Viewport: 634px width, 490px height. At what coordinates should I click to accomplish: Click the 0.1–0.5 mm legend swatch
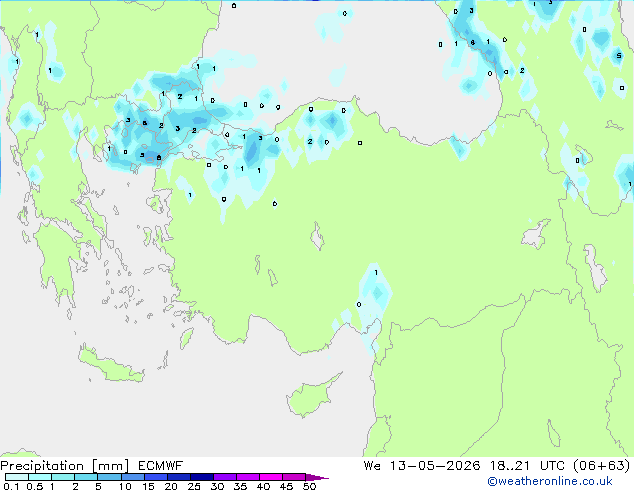click(x=17, y=477)
